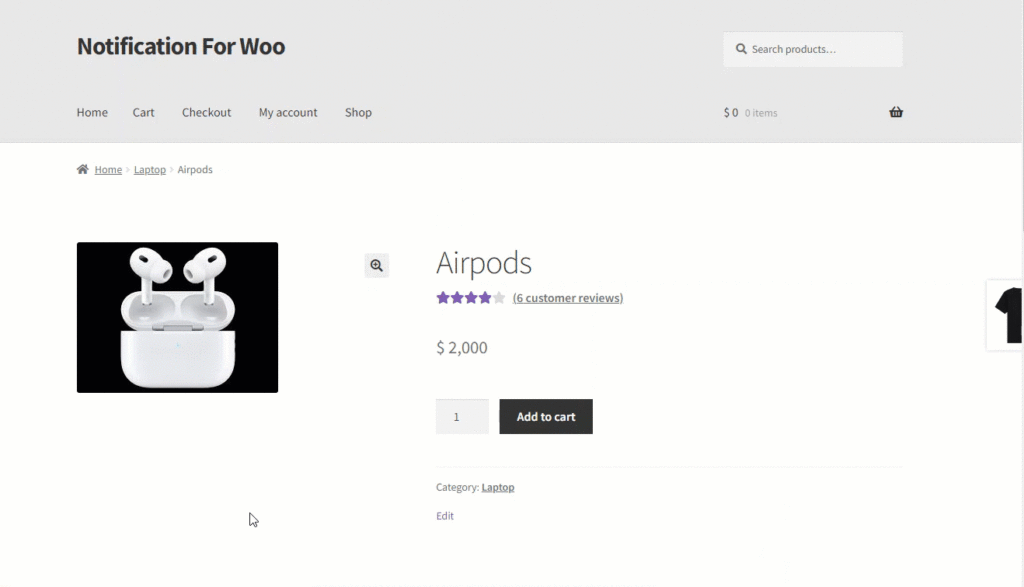
Task: Open the 6 customer reviews link
Action: pyautogui.click(x=568, y=298)
